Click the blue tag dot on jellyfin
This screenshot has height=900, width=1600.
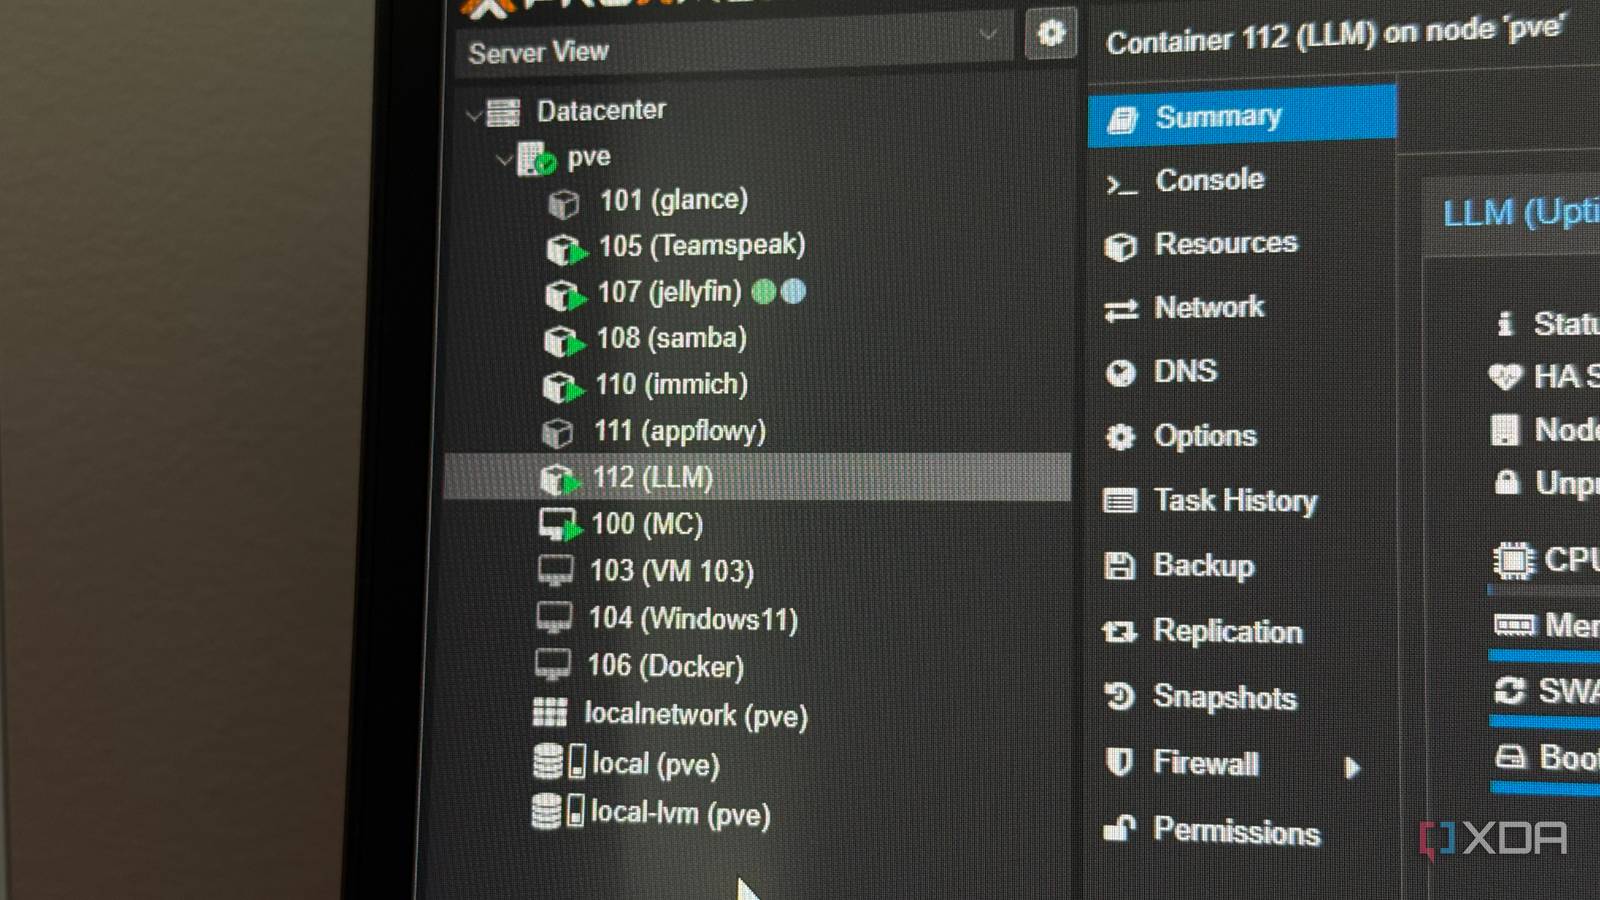[x=793, y=291]
